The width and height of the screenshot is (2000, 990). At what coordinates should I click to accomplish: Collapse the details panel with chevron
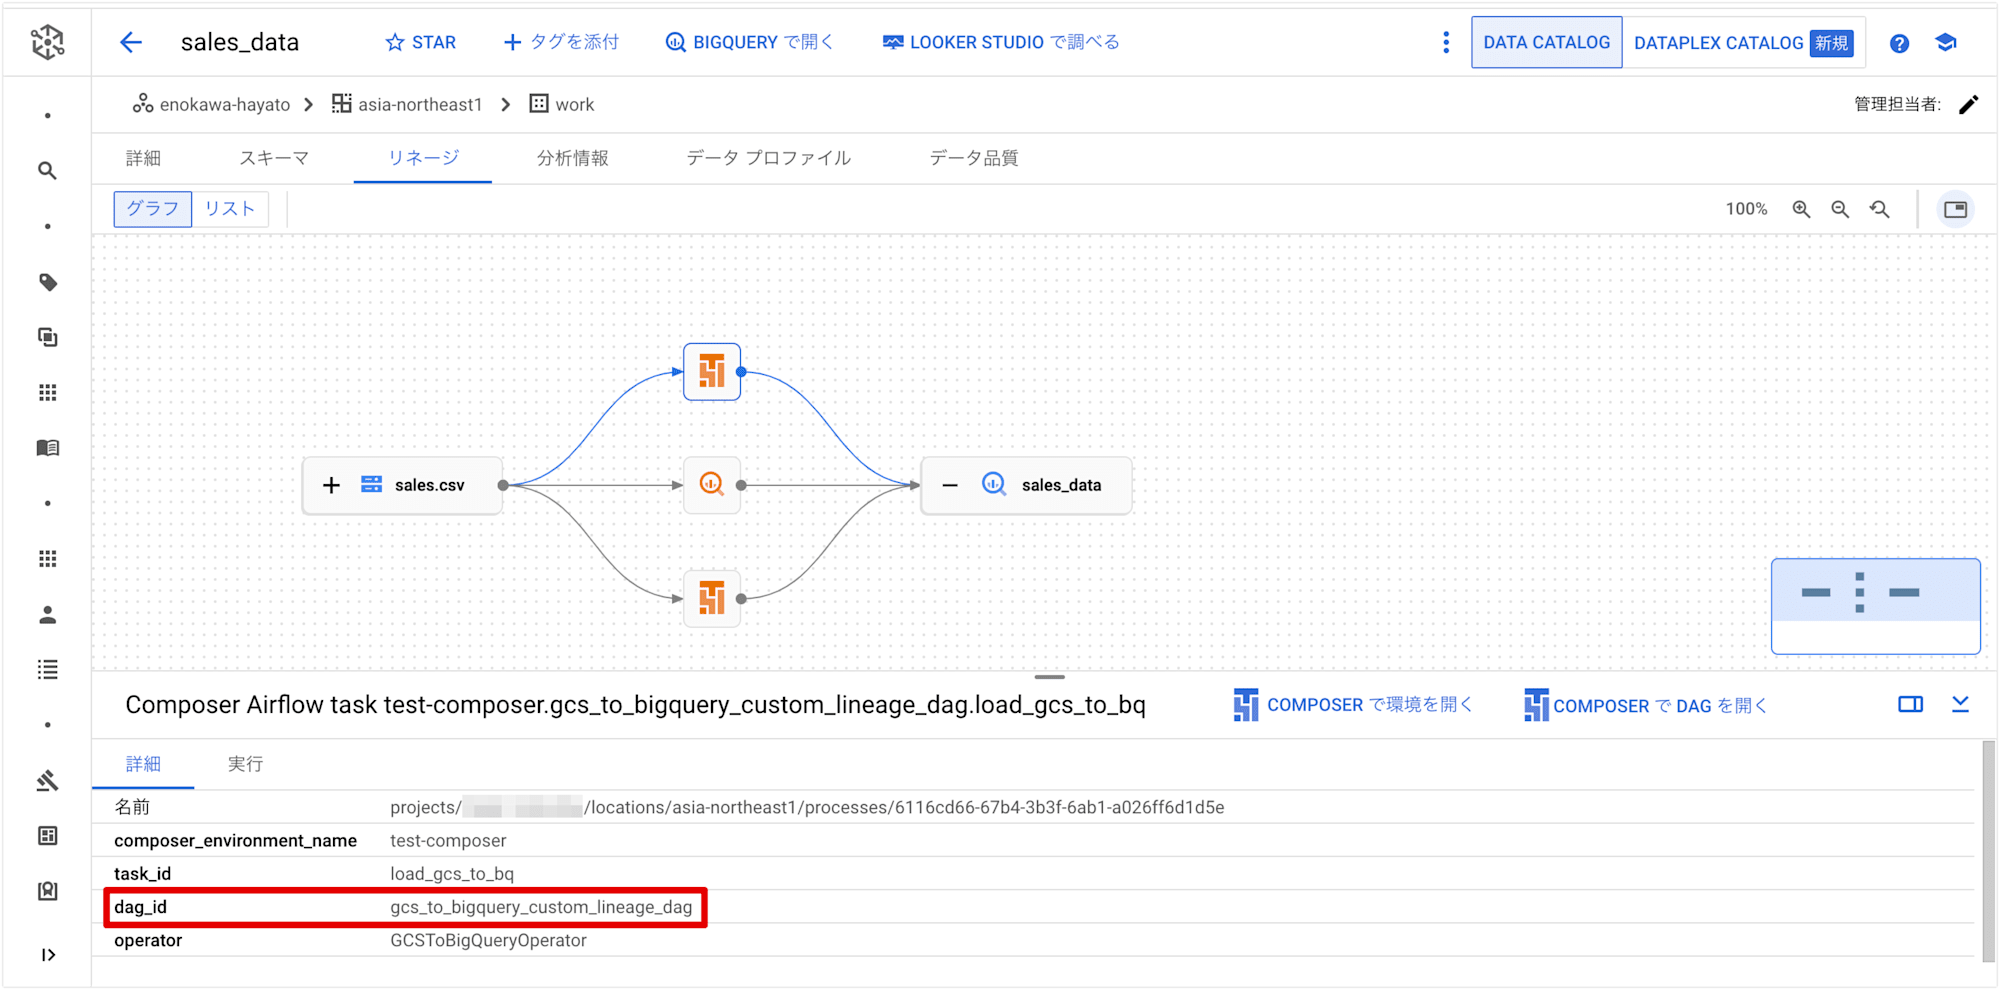coord(1960,704)
